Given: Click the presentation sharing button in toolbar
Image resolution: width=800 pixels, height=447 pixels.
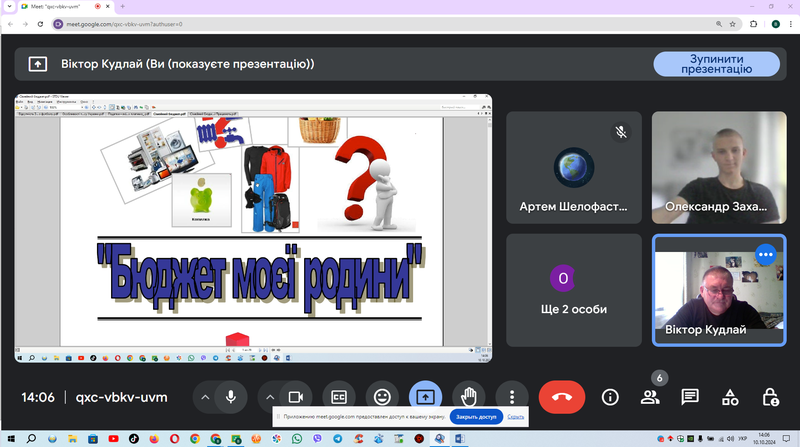Looking at the screenshot, I should [x=425, y=397].
